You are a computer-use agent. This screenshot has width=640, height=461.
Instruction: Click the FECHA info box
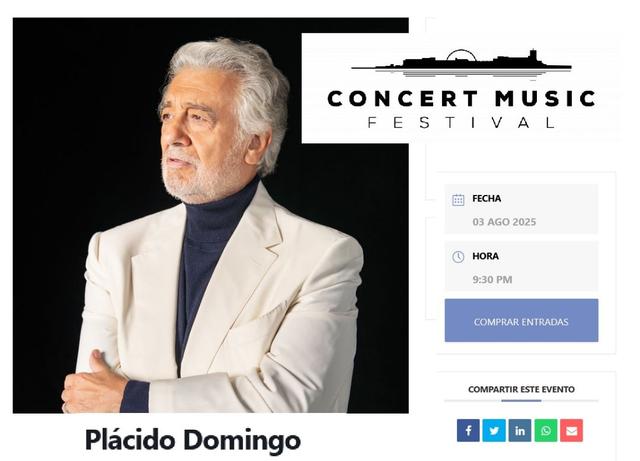521,209
